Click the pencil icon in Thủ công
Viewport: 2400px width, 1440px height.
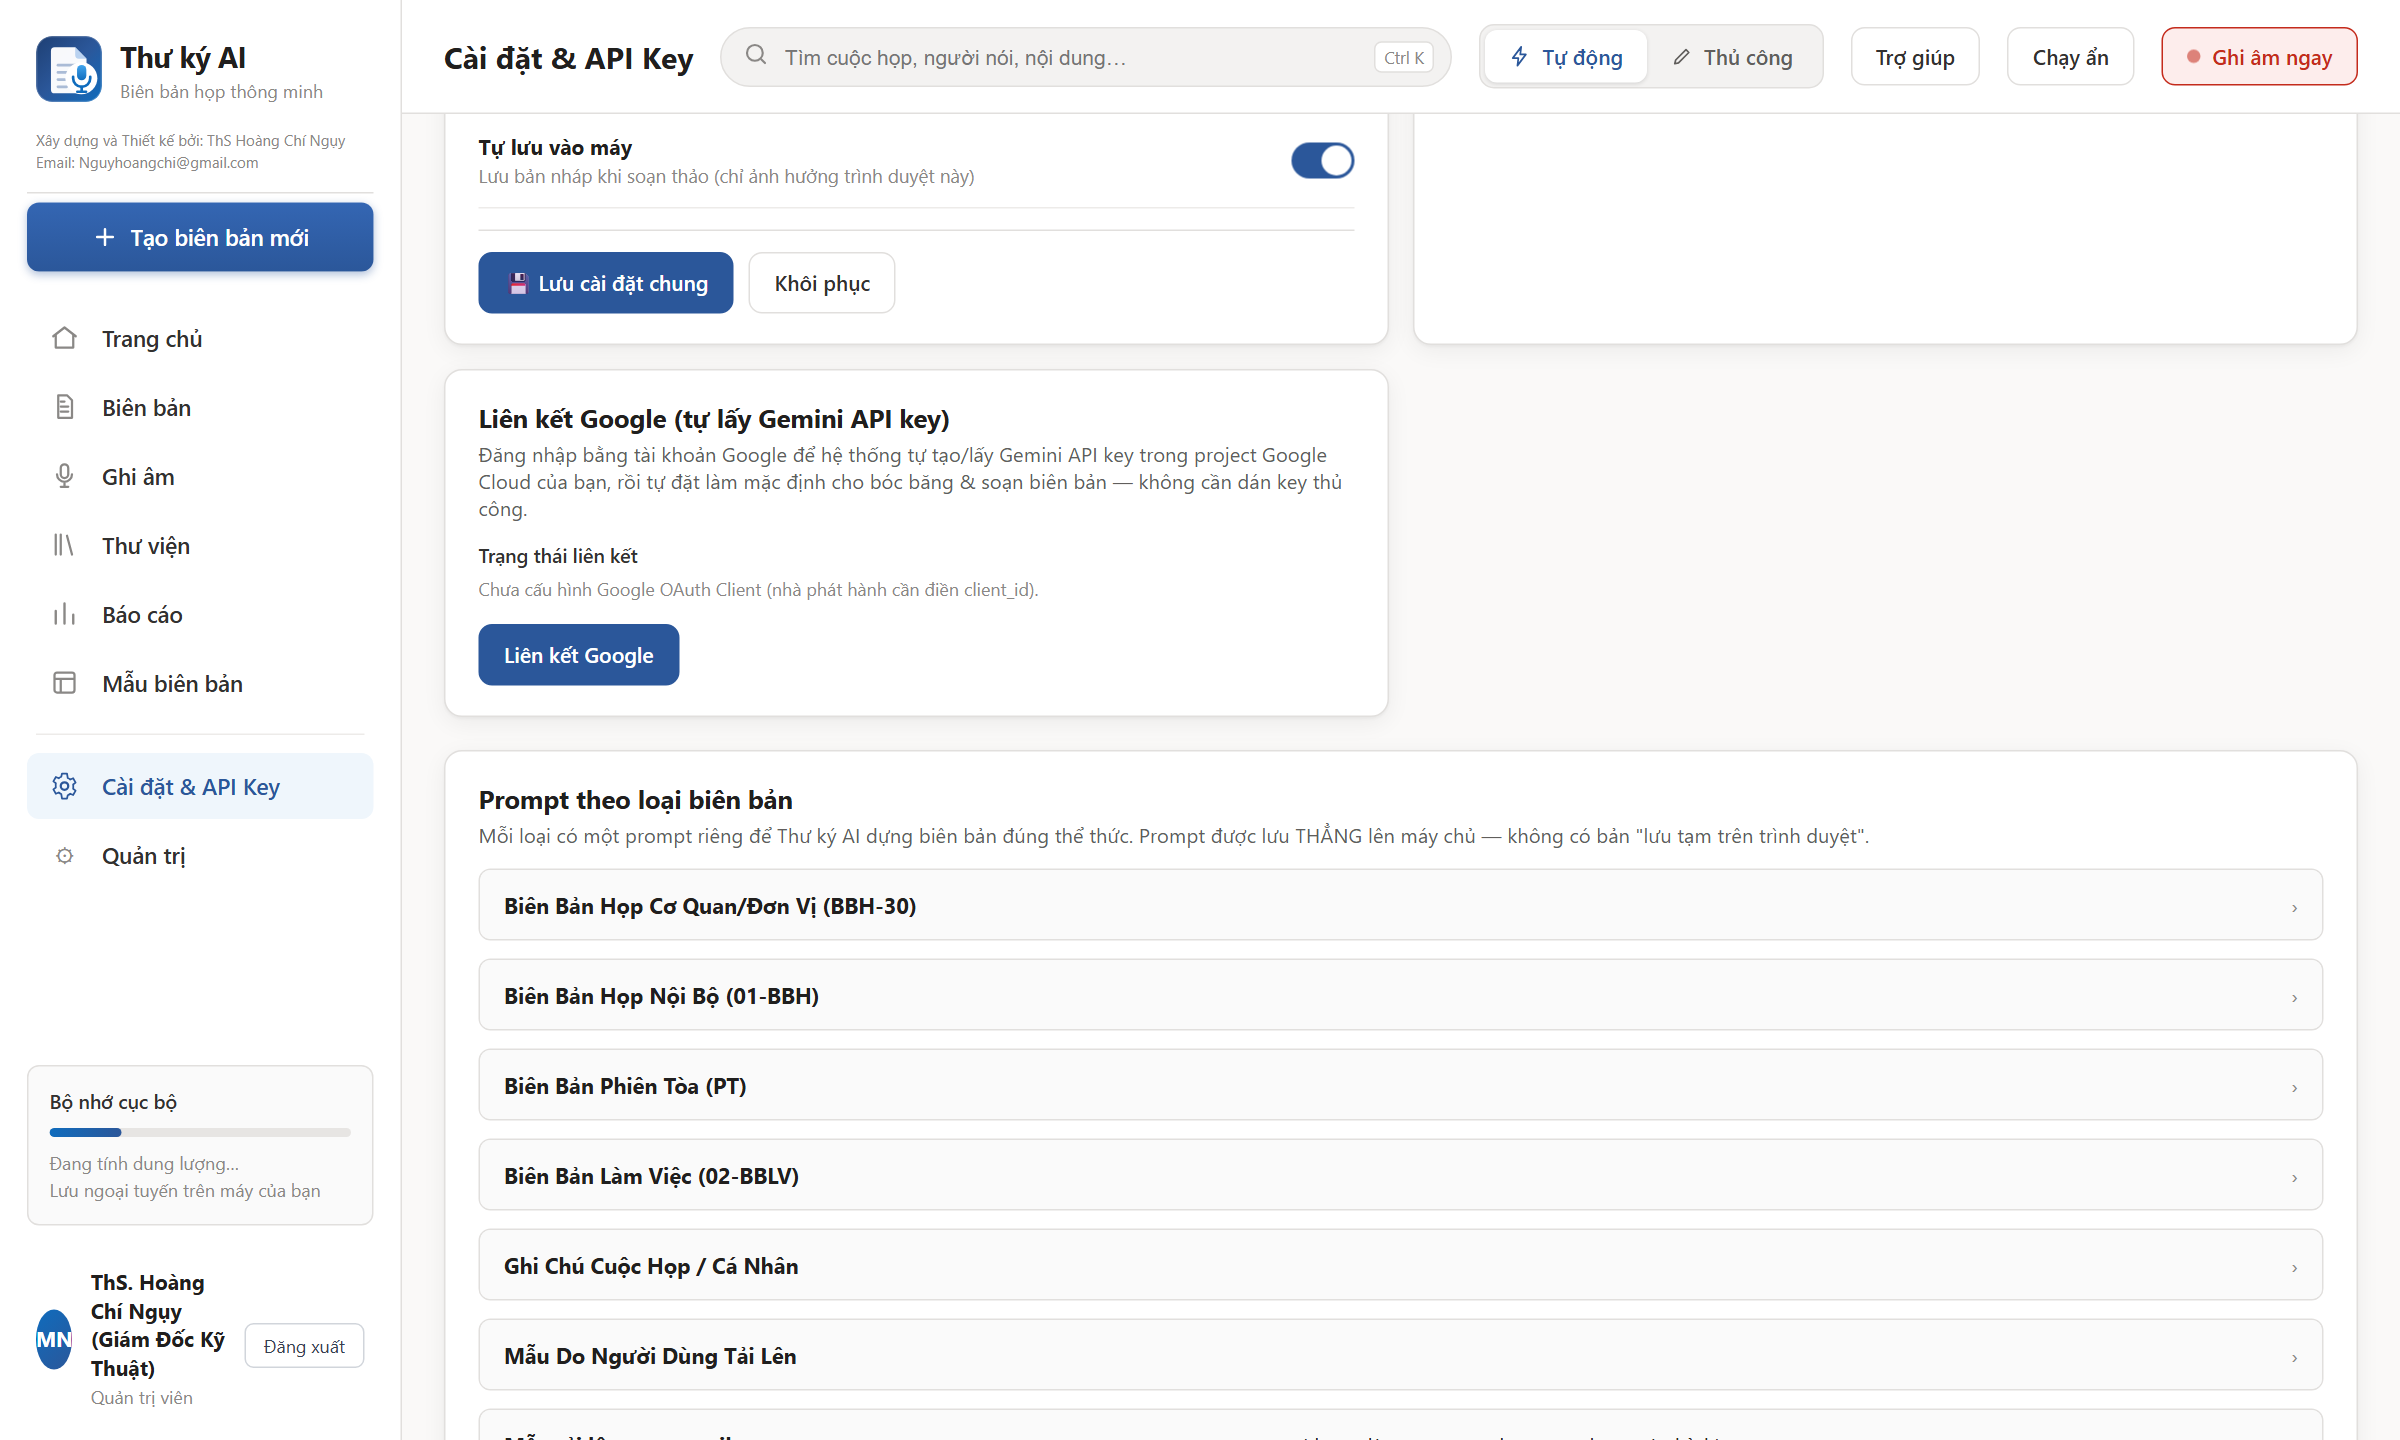point(1682,57)
